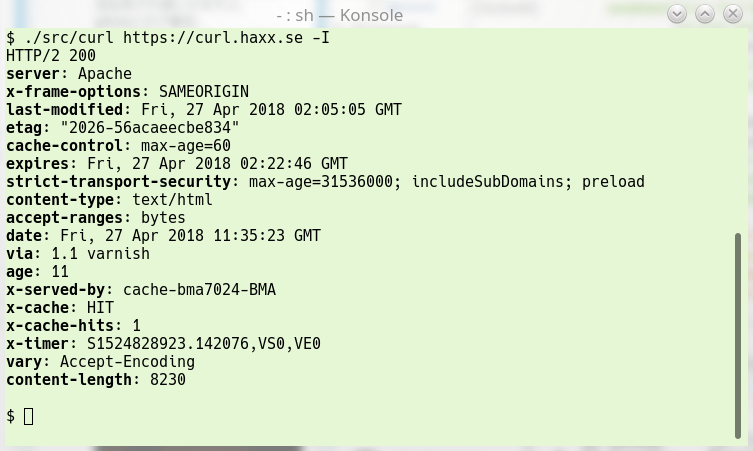Click the HTTP/2 200 status line
Viewport: 753px width, 451px height.
(51, 56)
